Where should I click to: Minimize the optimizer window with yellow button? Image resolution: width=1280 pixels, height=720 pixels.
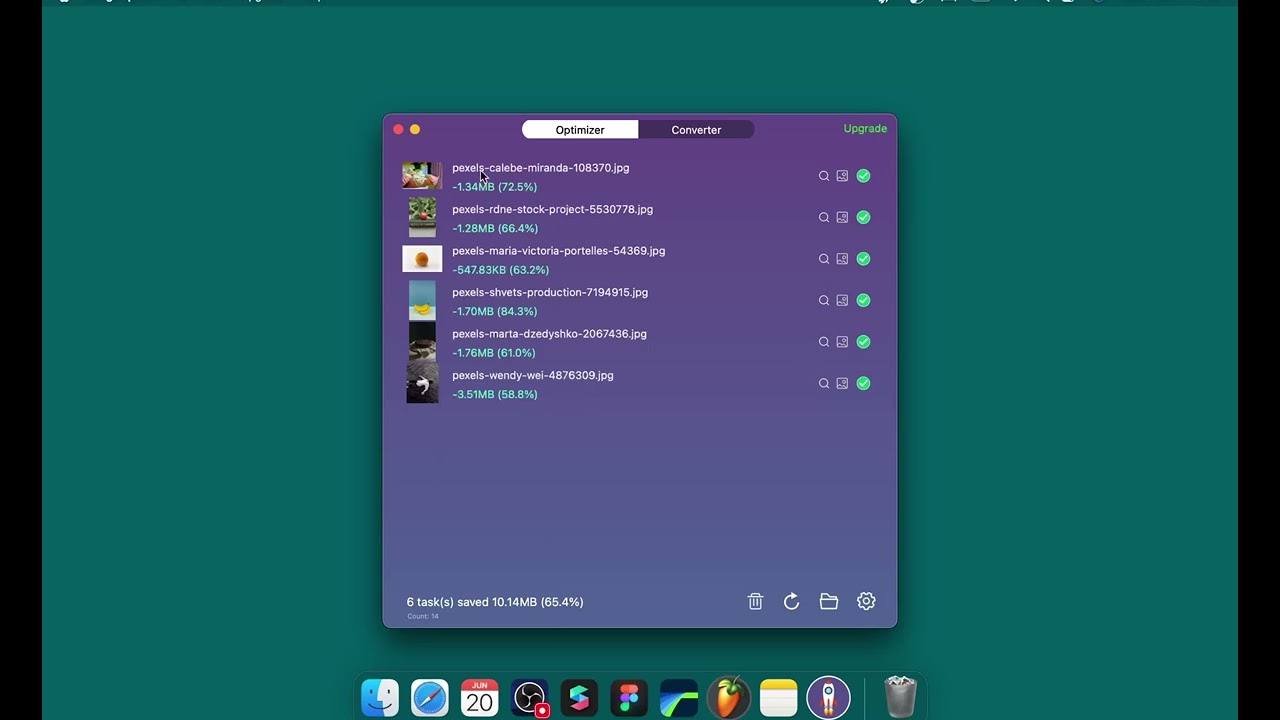coord(415,129)
